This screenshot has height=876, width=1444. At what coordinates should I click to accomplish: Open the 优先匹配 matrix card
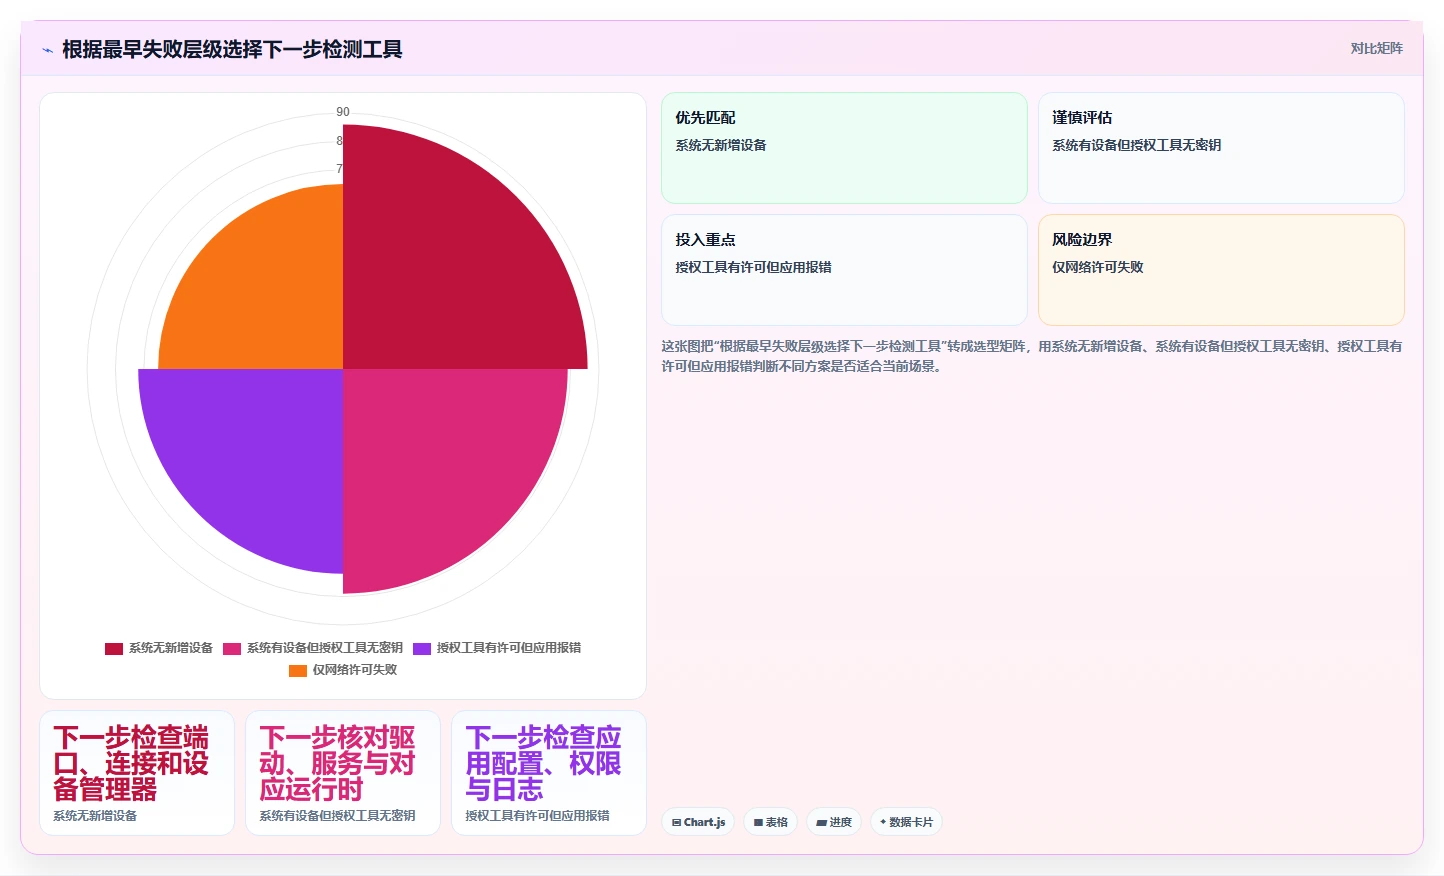(844, 148)
